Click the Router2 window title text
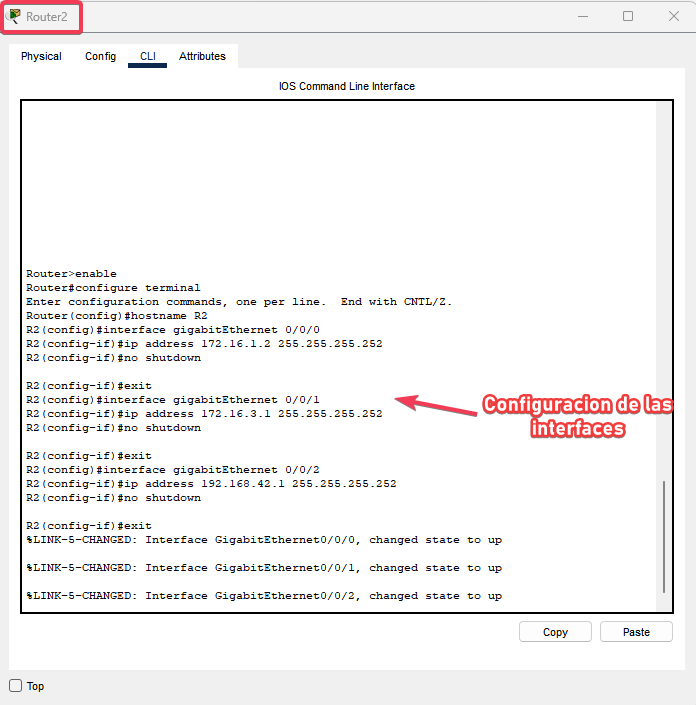 click(47, 16)
